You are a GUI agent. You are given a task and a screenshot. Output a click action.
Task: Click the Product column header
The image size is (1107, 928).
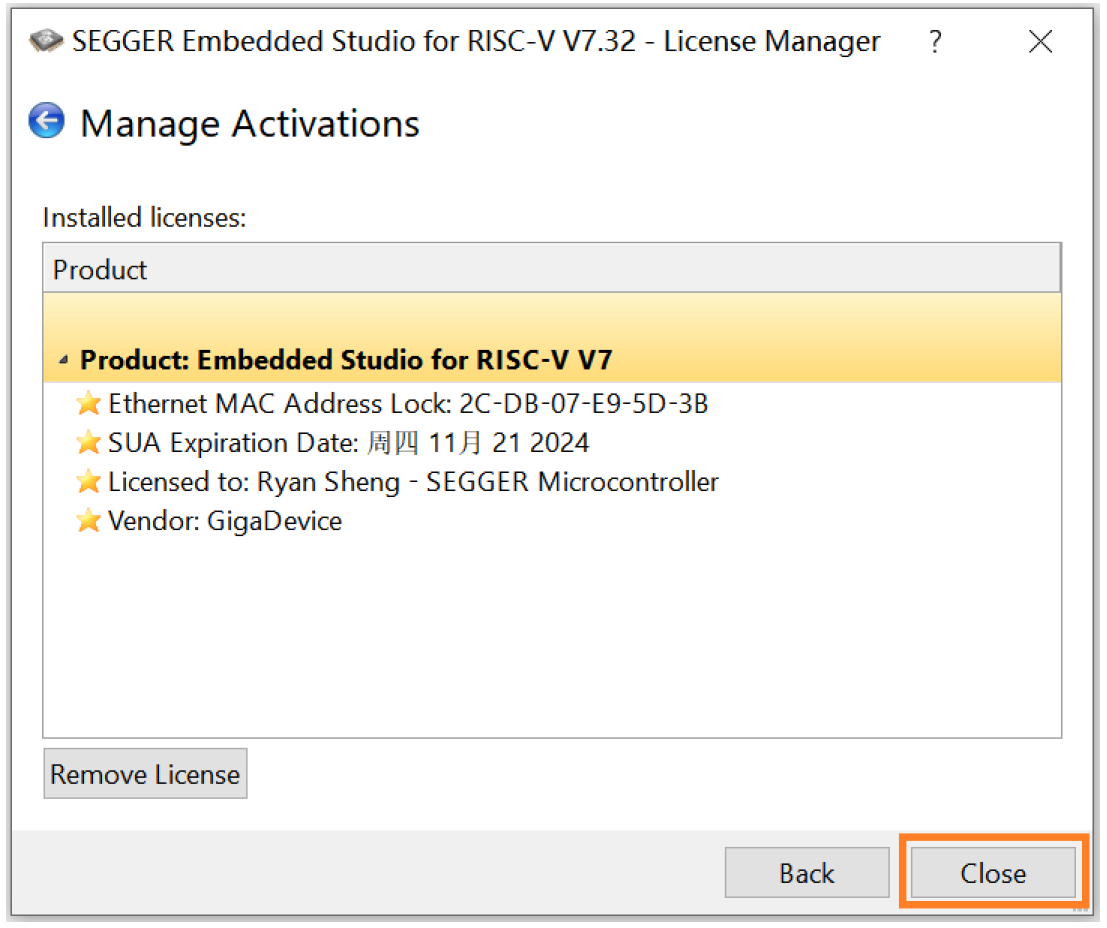[x=550, y=270]
